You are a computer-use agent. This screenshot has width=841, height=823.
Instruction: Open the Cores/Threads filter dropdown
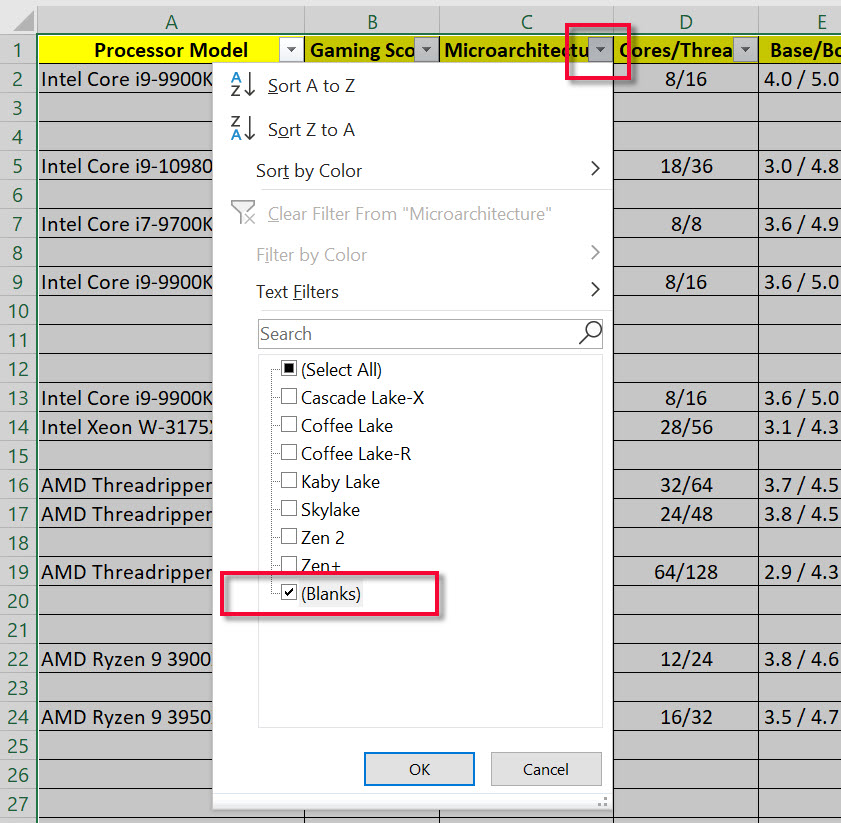pyautogui.click(x=745, y=49)
